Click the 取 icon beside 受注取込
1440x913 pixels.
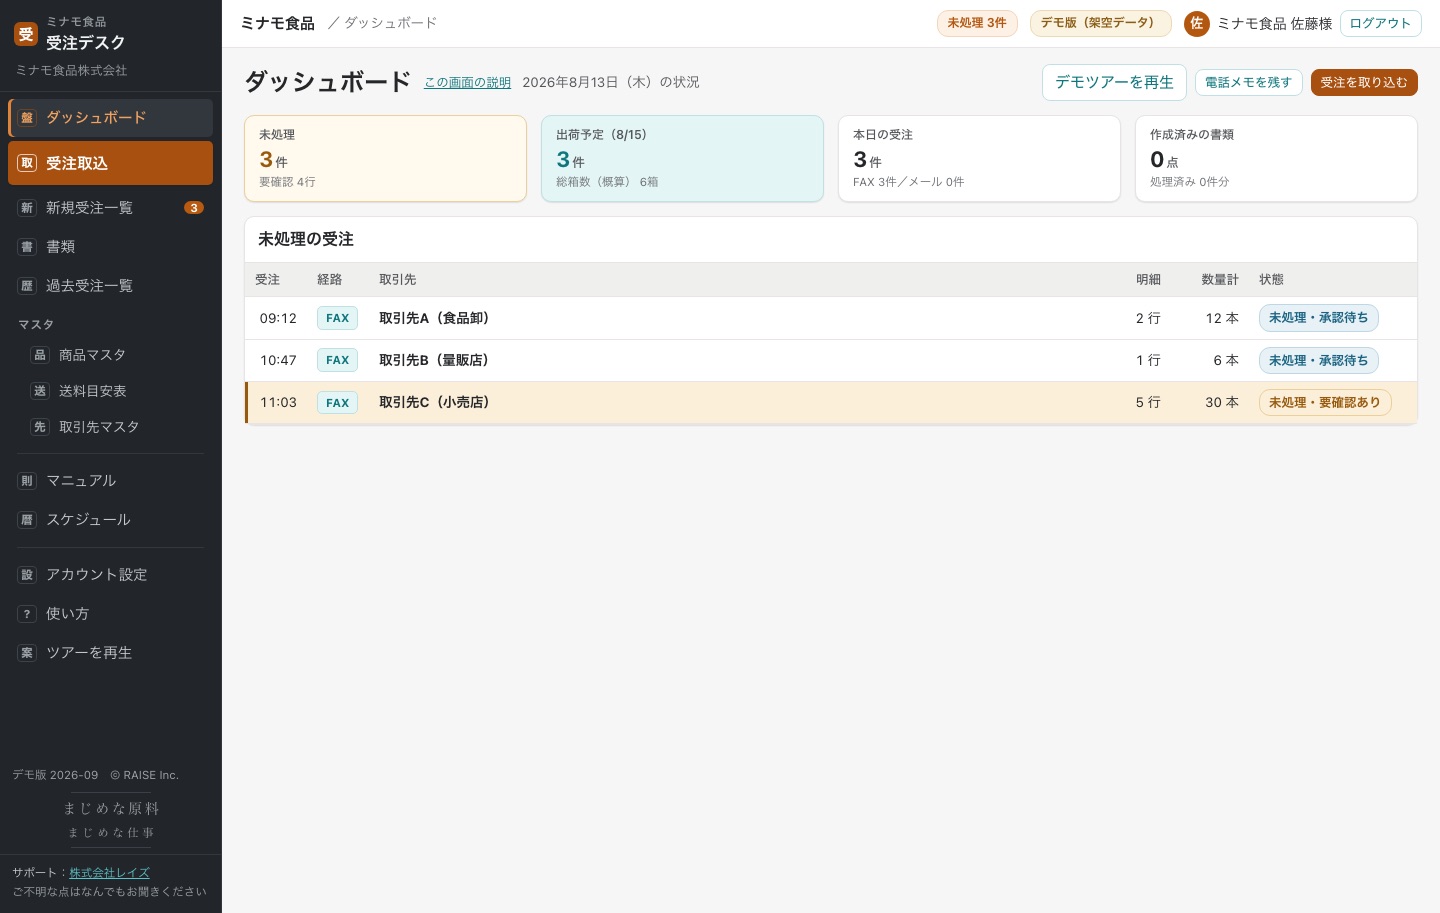(27, 163)
